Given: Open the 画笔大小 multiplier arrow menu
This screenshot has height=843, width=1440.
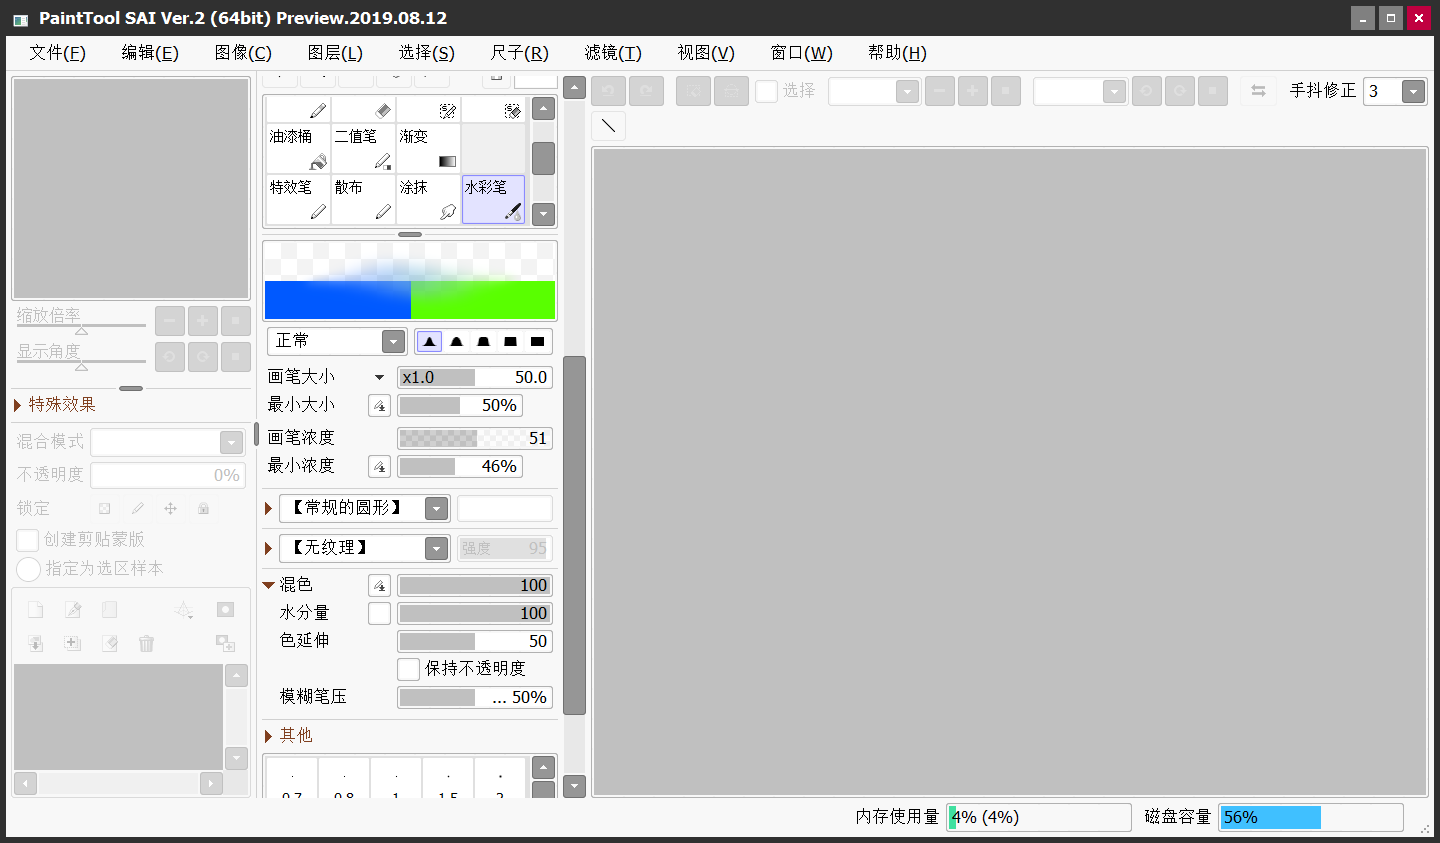Looking at the screenshot, I should pyautogui.click(x=379, y=377).
